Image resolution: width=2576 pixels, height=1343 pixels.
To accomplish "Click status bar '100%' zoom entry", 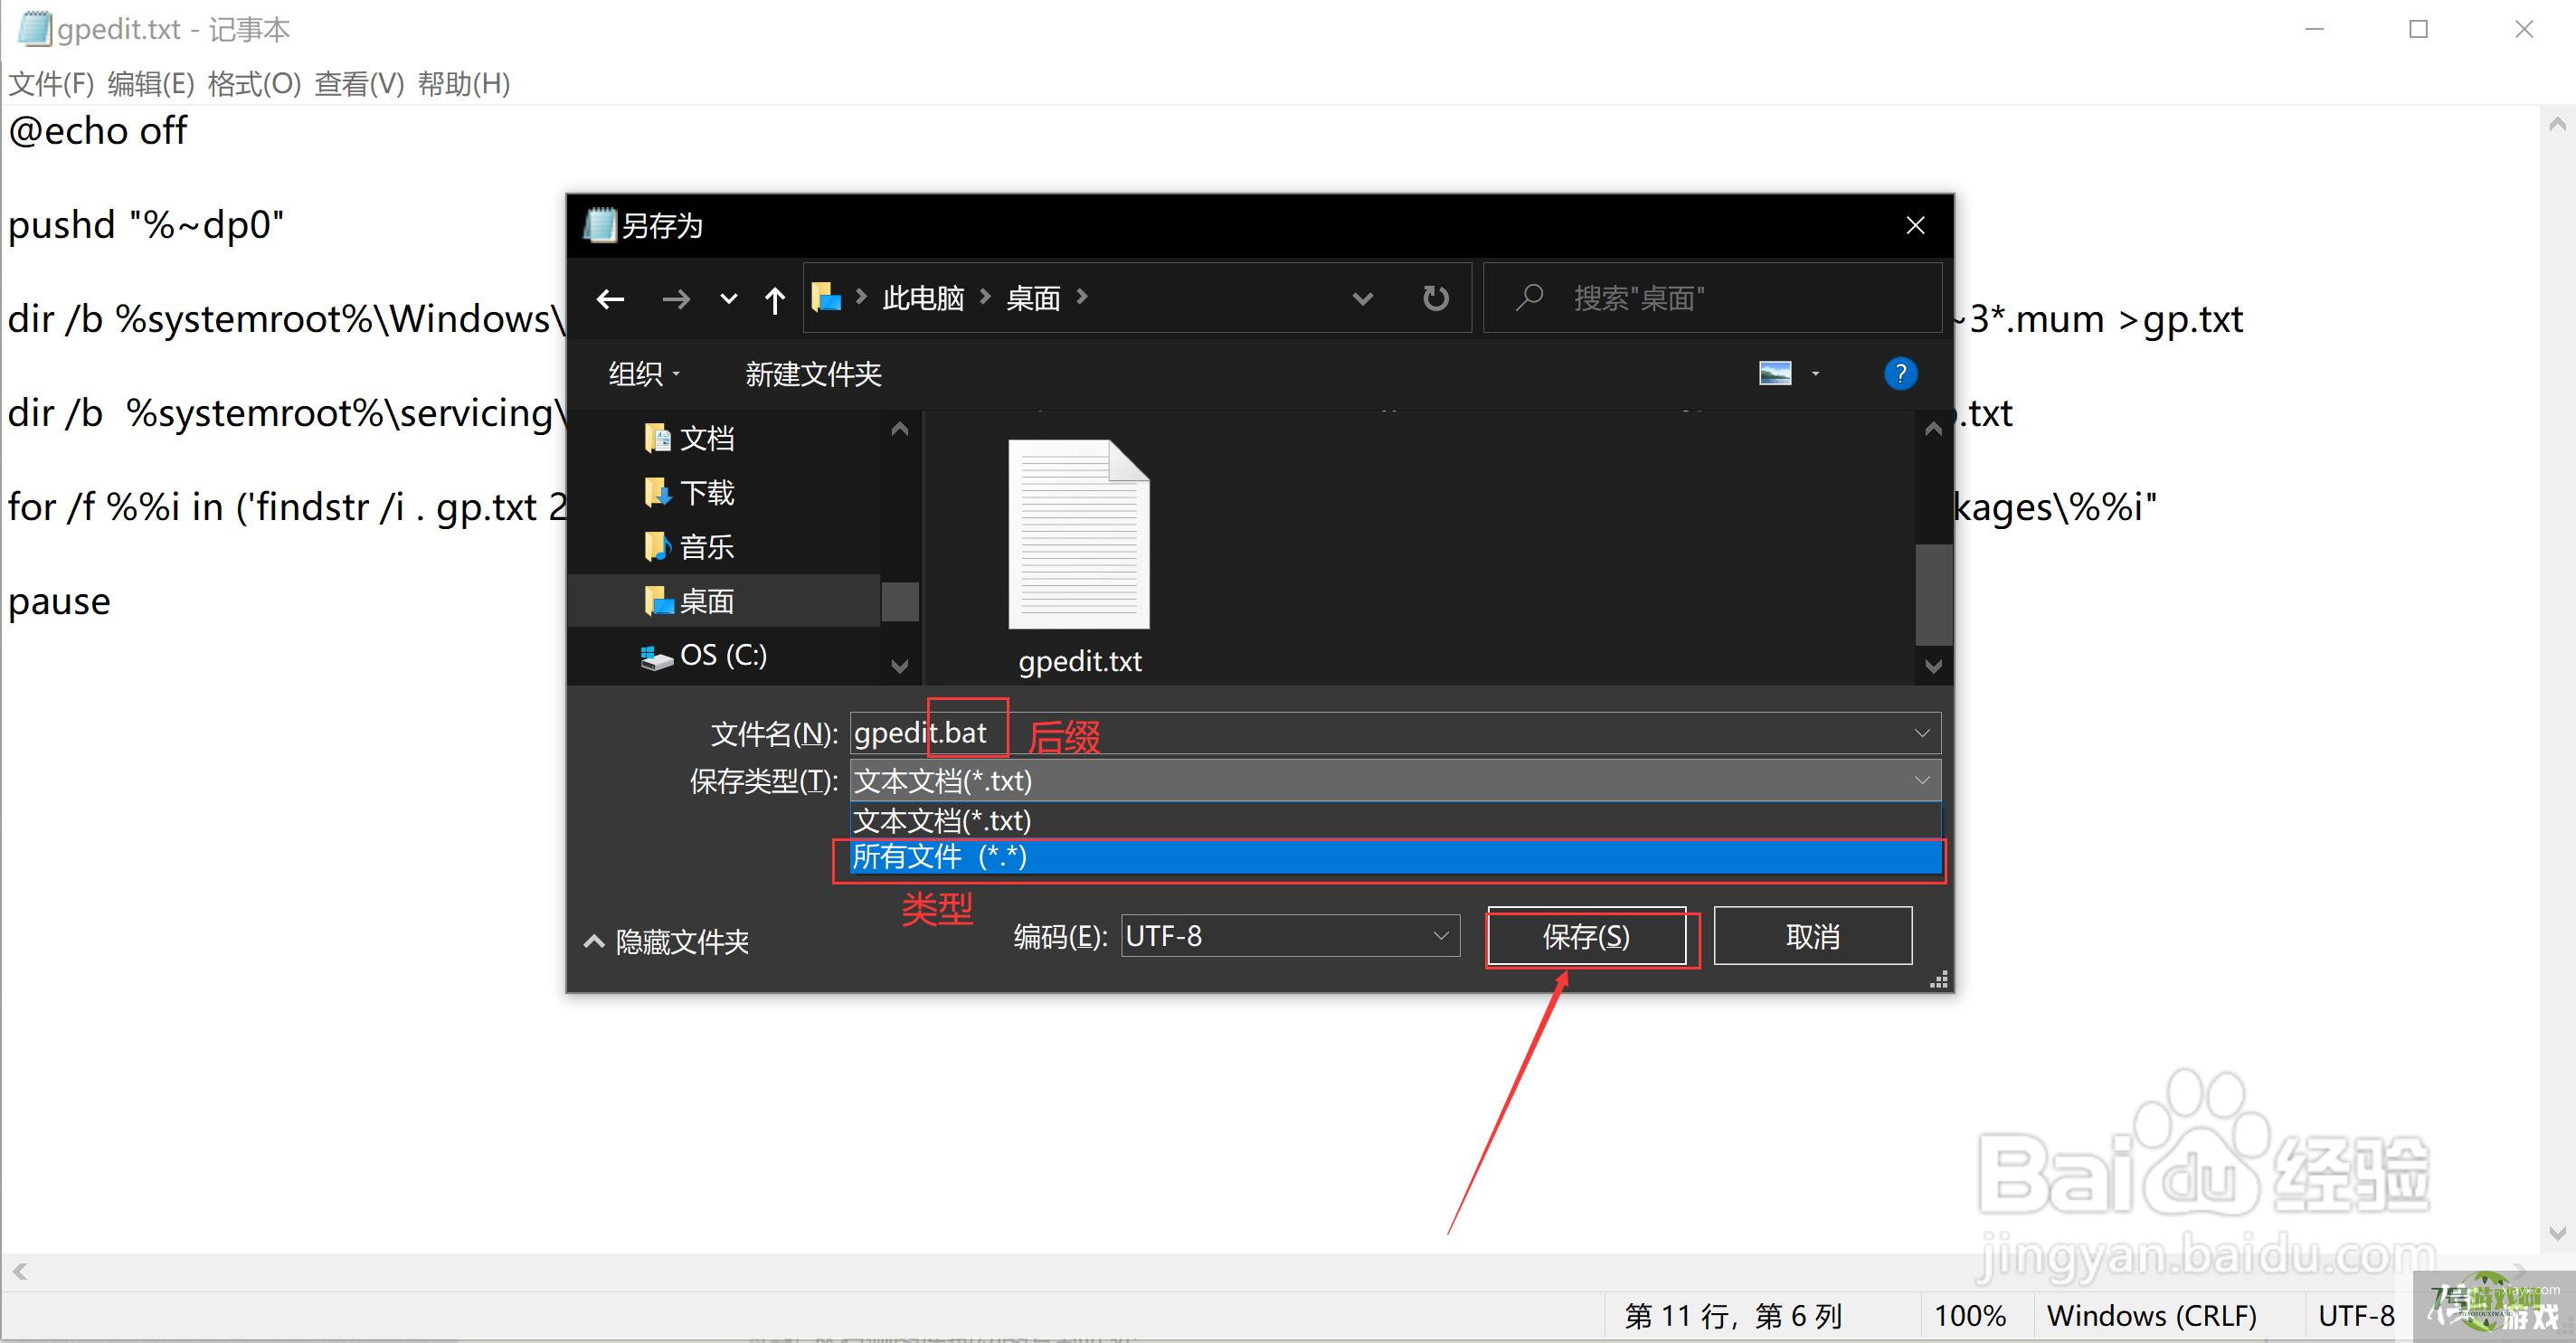I will (1970, 1315).
